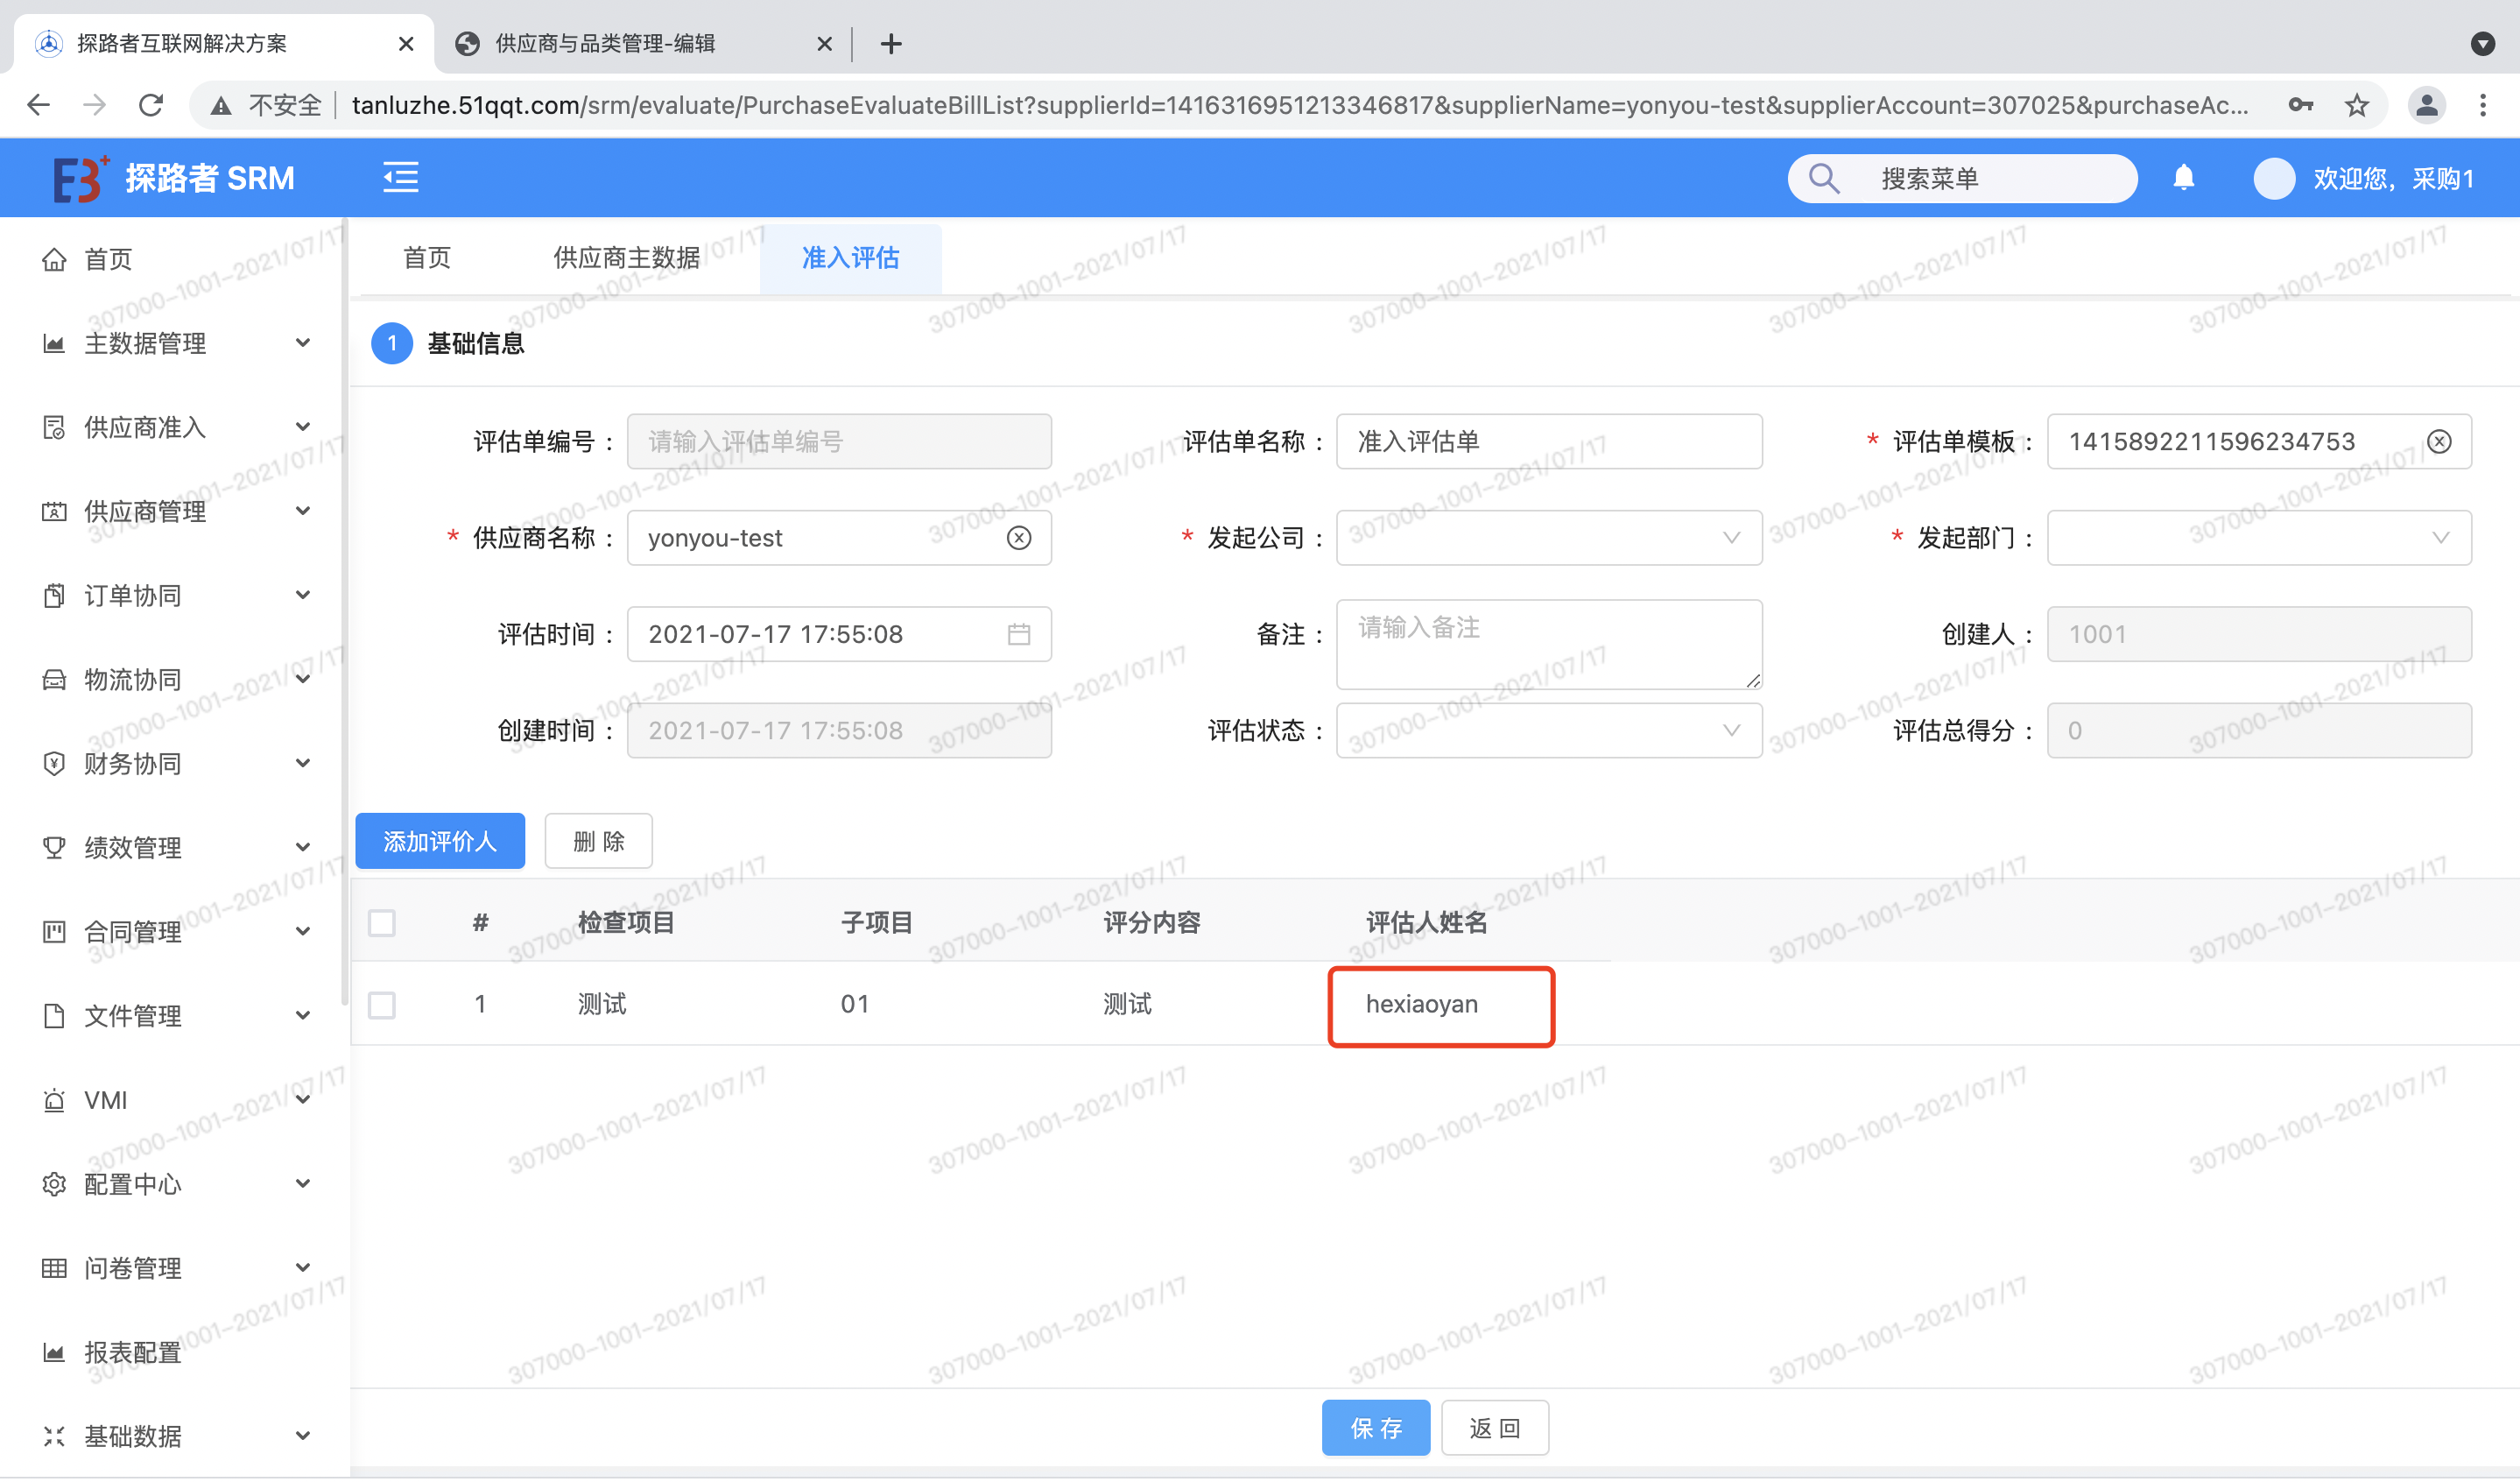
Task: Click the search magnifier icon in header
Action: point(1823,178)
